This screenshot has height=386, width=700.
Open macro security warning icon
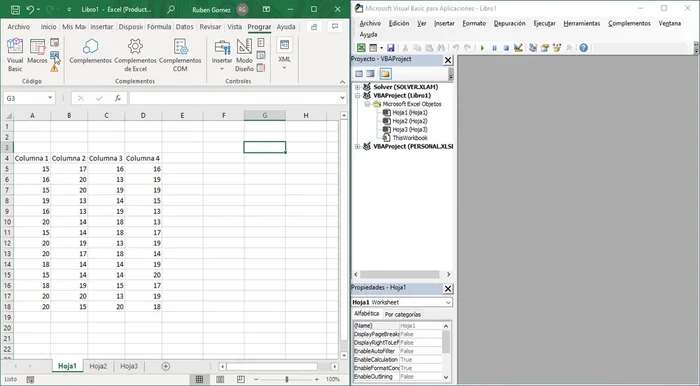coord(54,68)
